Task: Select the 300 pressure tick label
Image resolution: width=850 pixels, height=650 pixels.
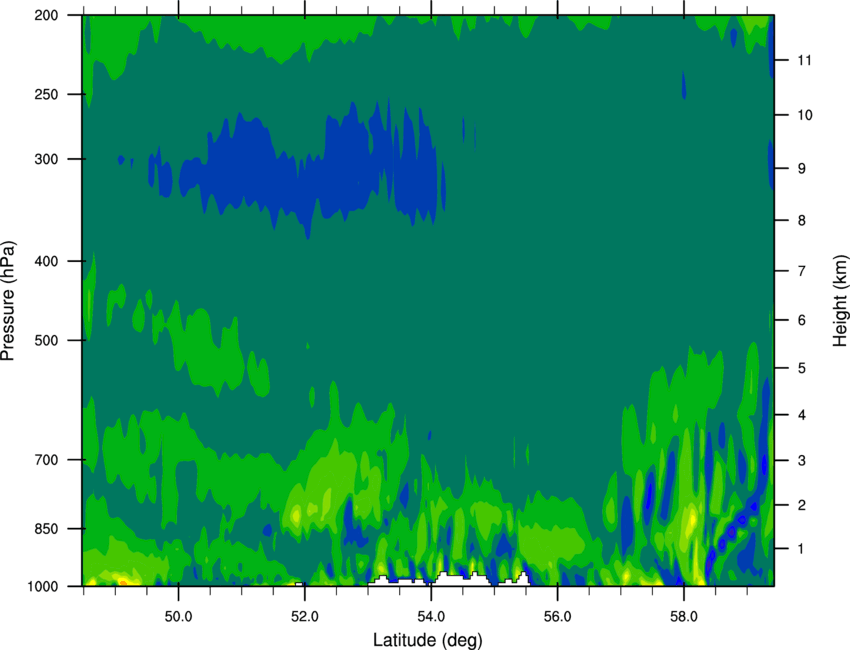Action: (x=43, y=159)
